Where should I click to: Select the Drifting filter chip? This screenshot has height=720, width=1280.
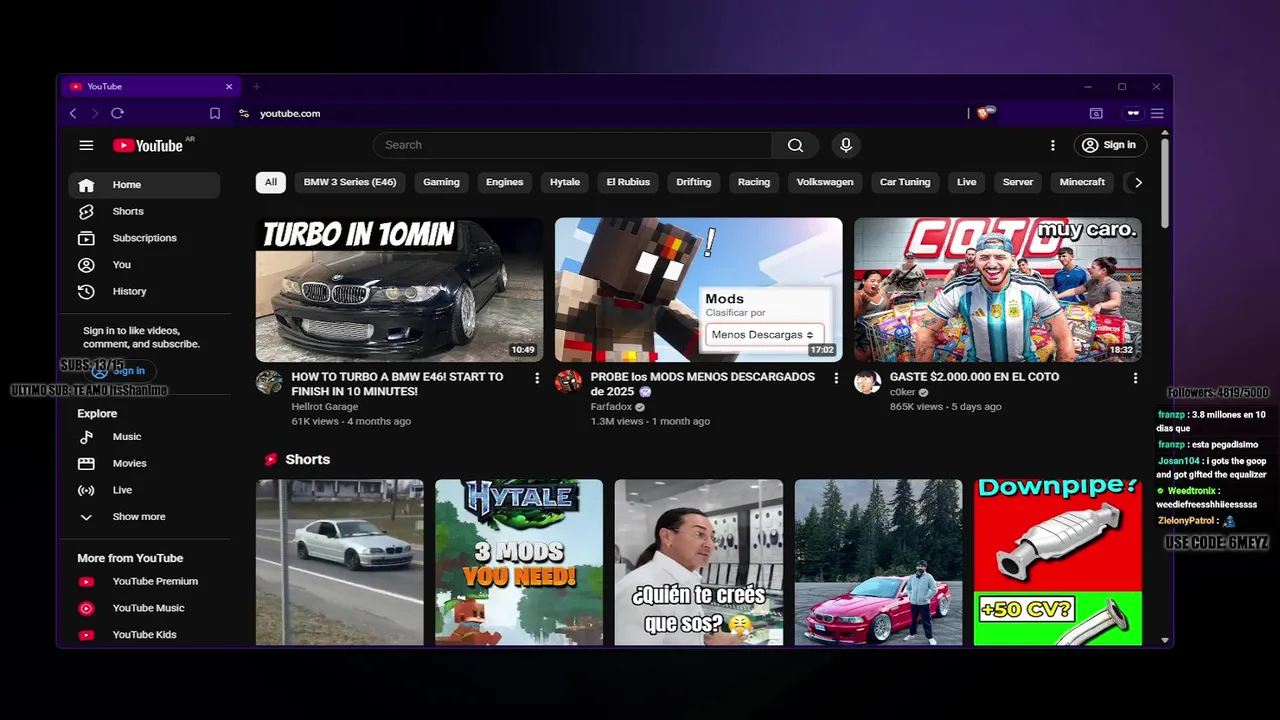pyautogui.click(x=694, y=182)
